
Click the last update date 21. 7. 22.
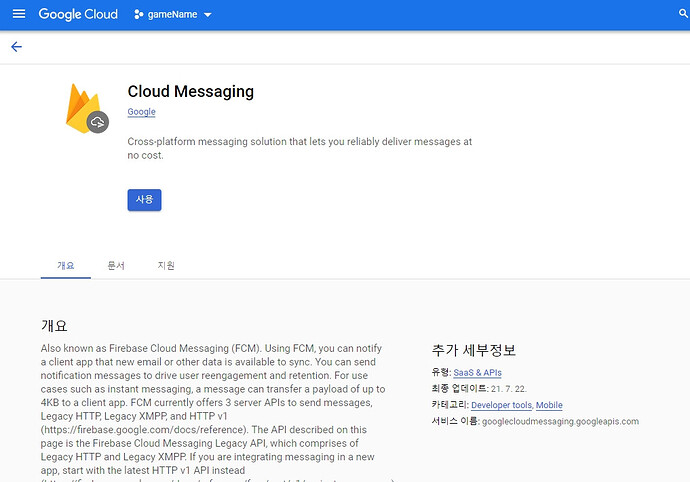tap(509, 389)
